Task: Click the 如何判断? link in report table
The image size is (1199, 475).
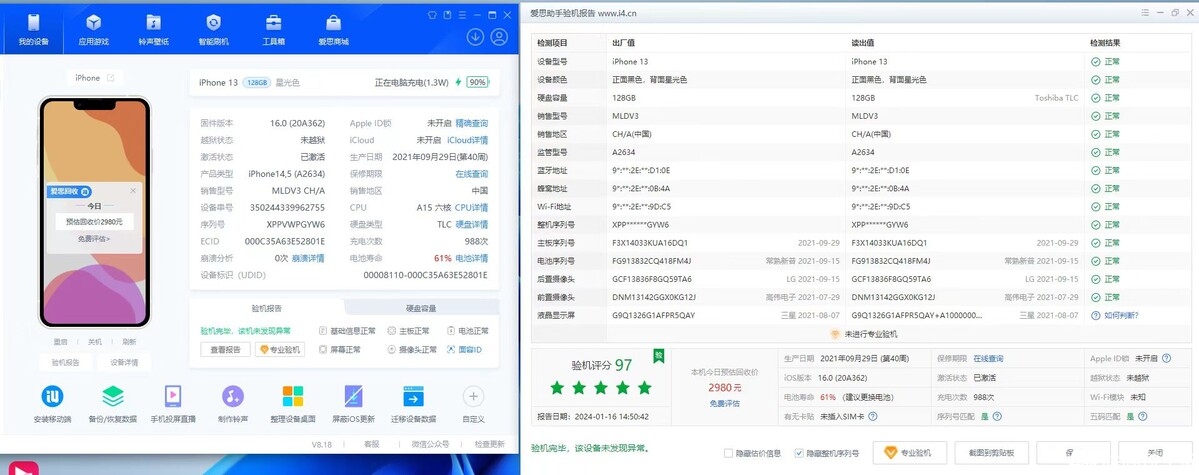Action: click(x=1121, y=315)
